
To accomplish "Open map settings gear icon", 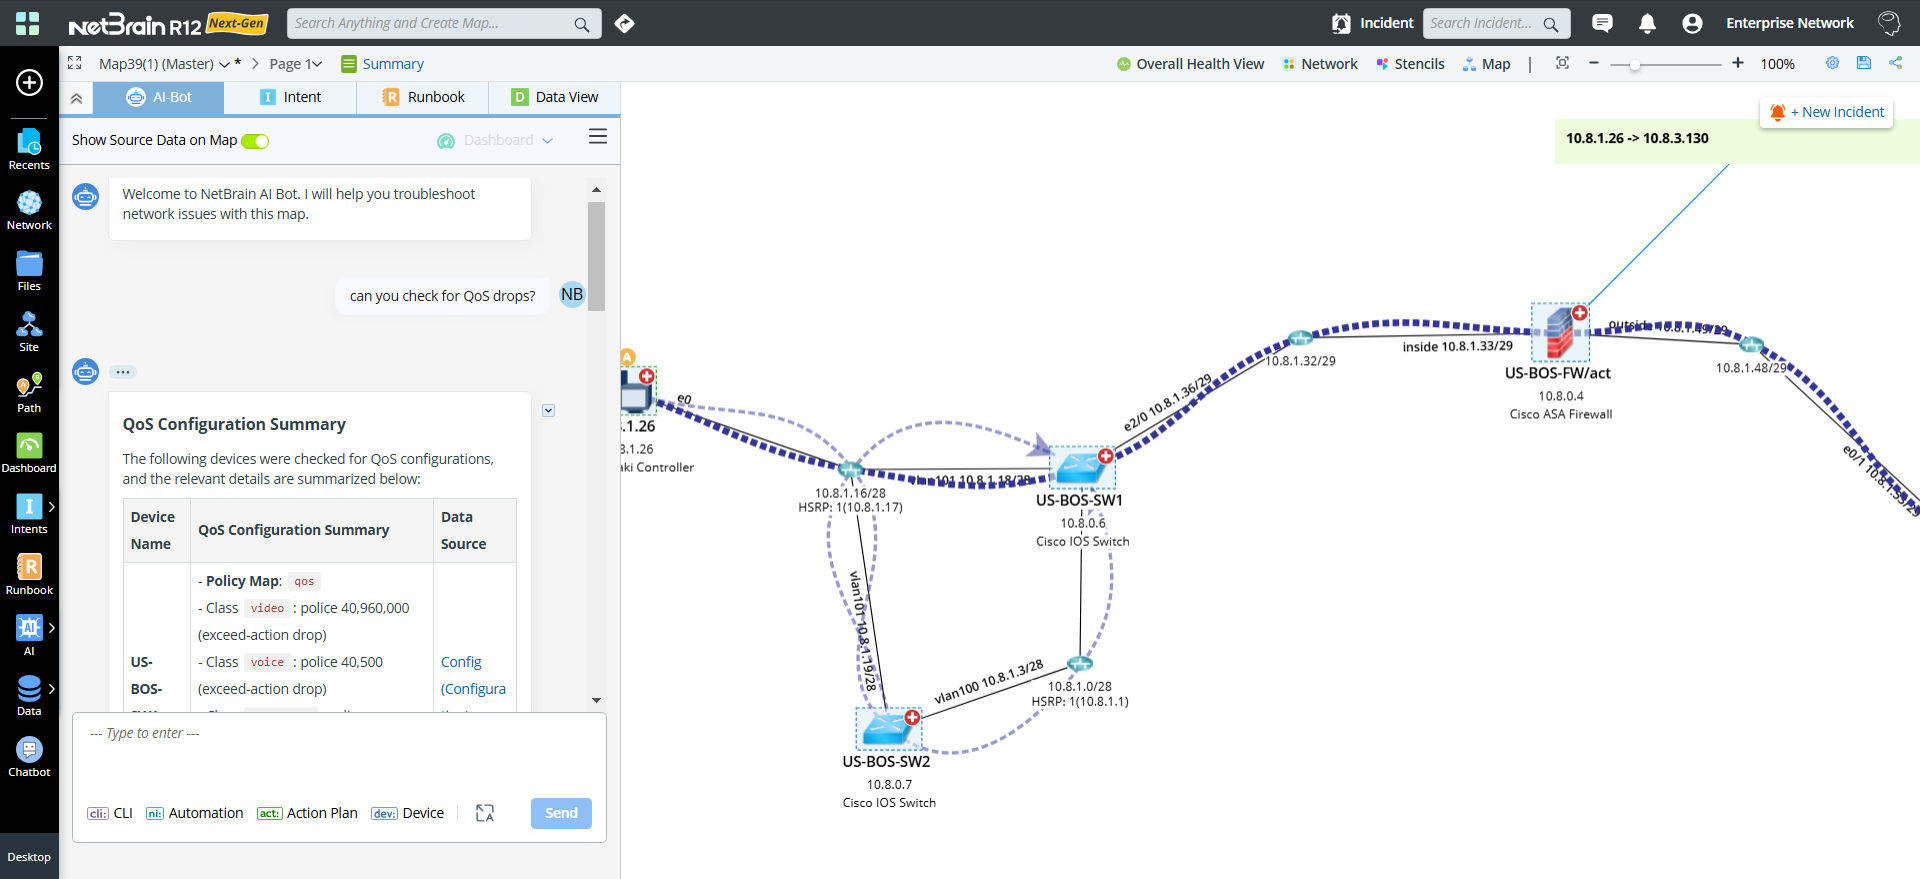I will (1832, 62).
